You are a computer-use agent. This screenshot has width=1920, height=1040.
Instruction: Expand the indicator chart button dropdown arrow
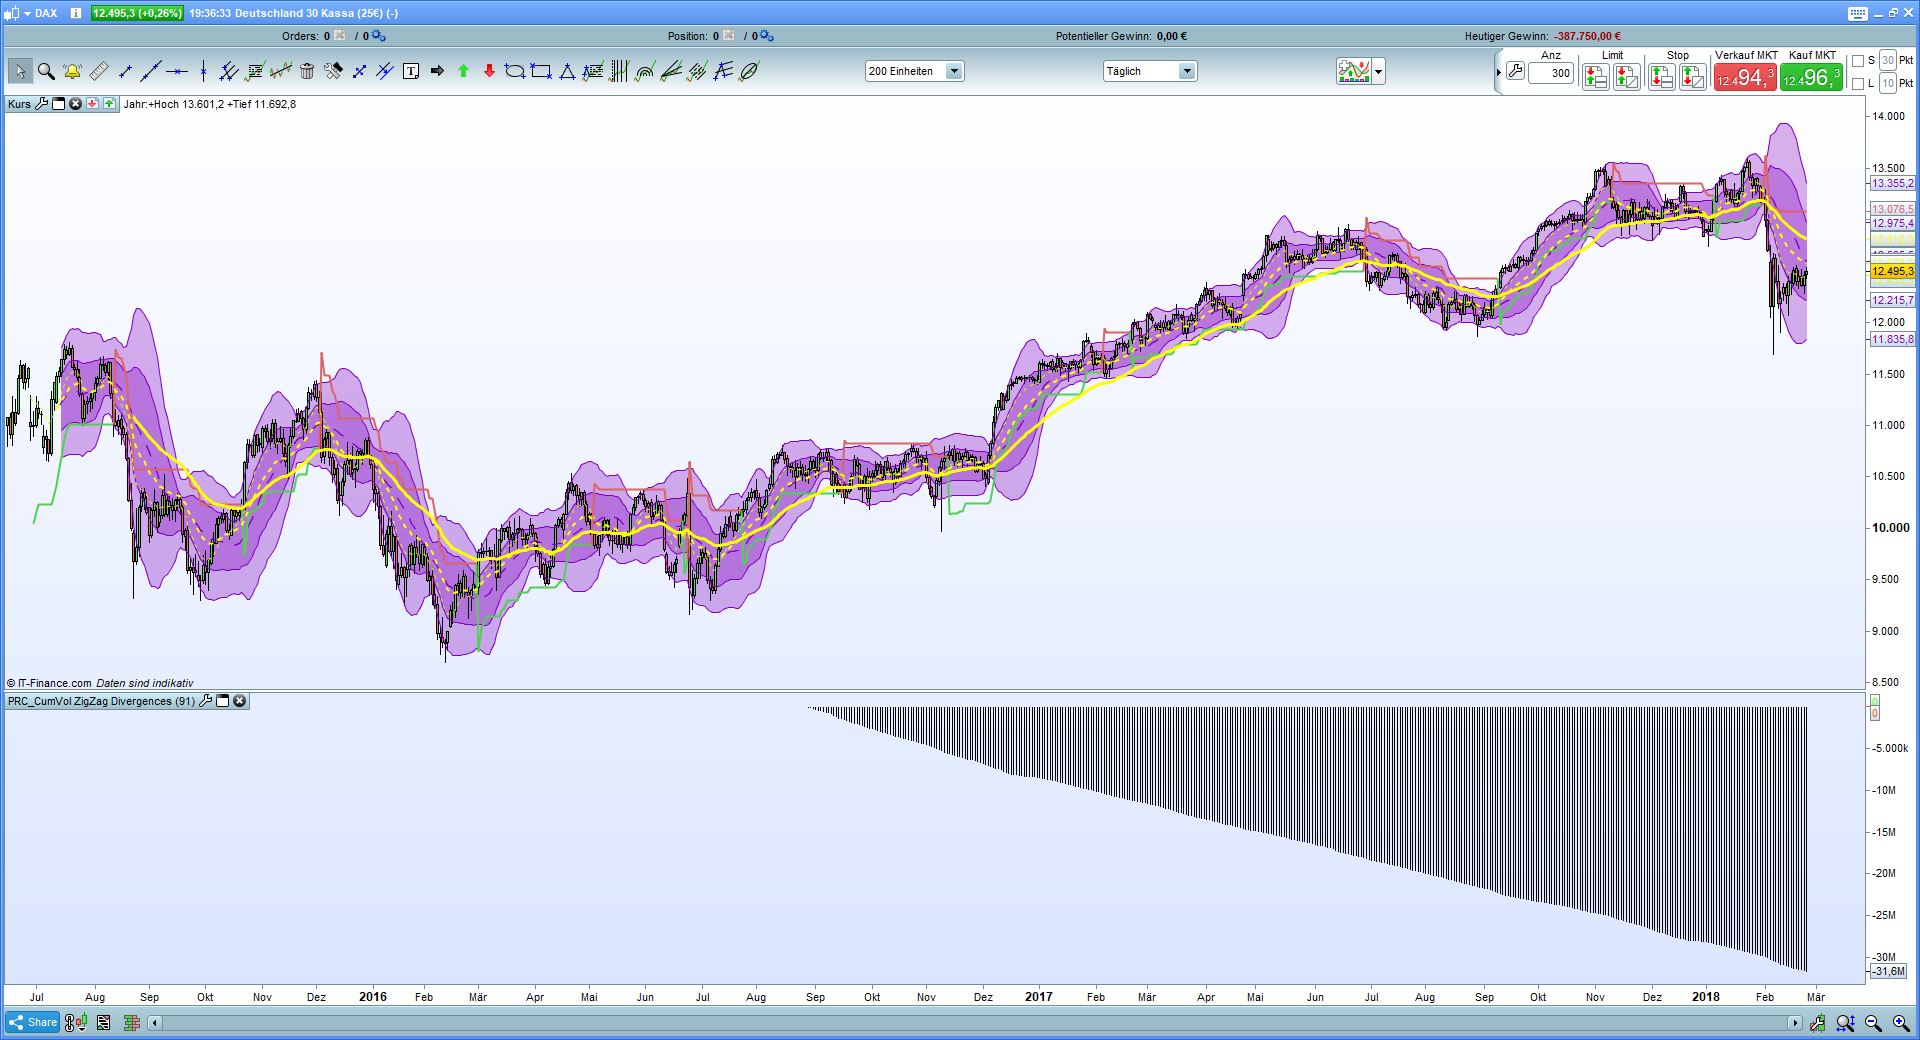(x=1379, y=71)
